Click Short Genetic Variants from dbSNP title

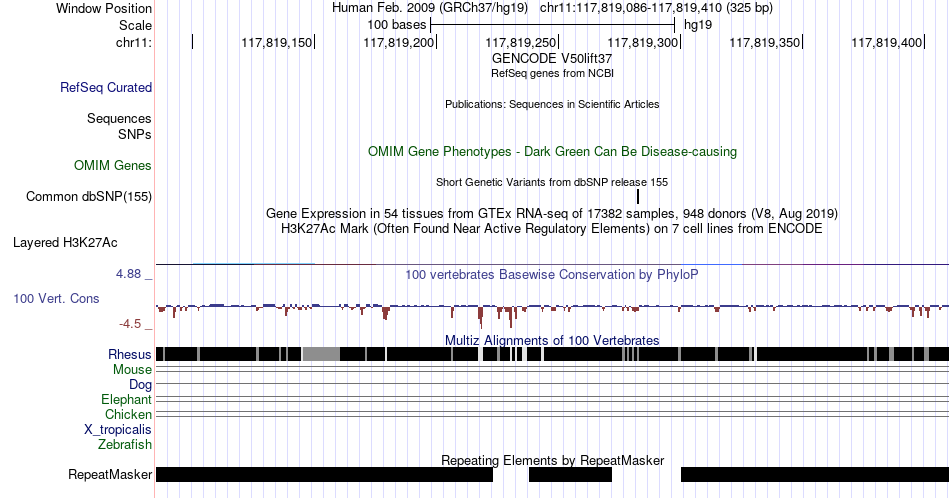click(x=552, y=182)
